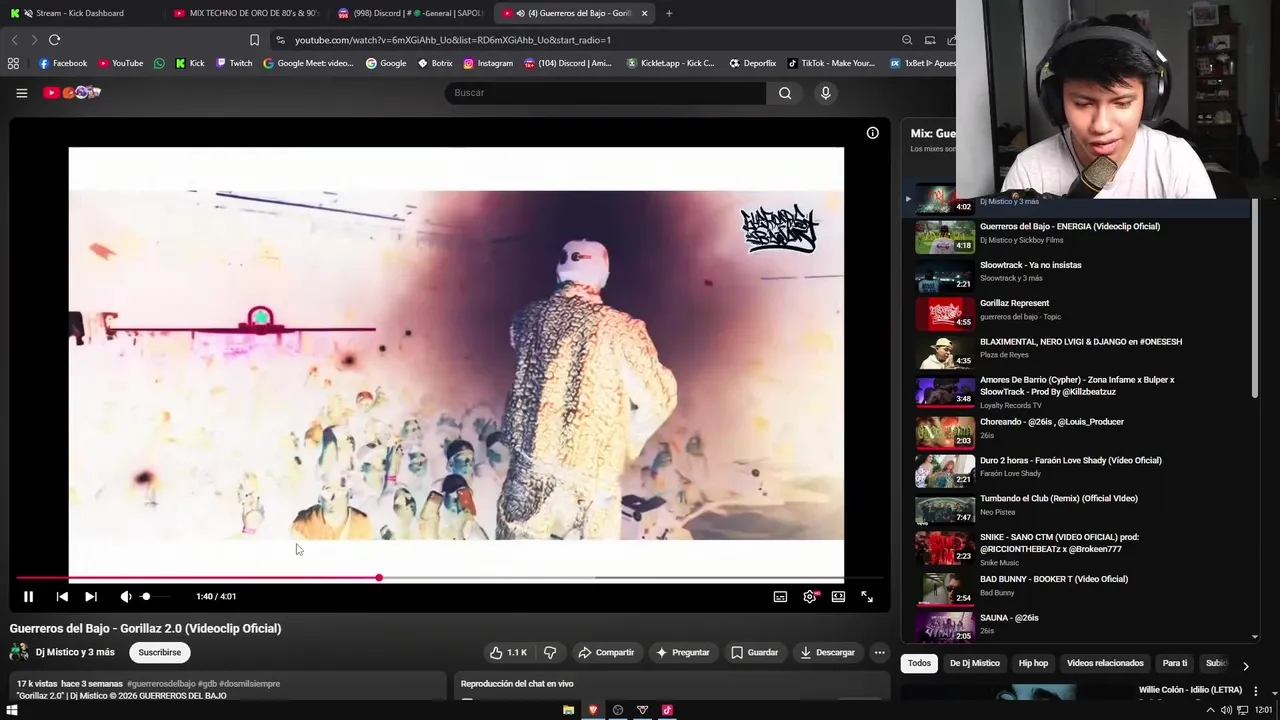Open BLAXIMENTAL, NERO LVIGI & DJANGO video
Image resolution: width=1280 pixels, height=720 pixels.
[1081, 342]
